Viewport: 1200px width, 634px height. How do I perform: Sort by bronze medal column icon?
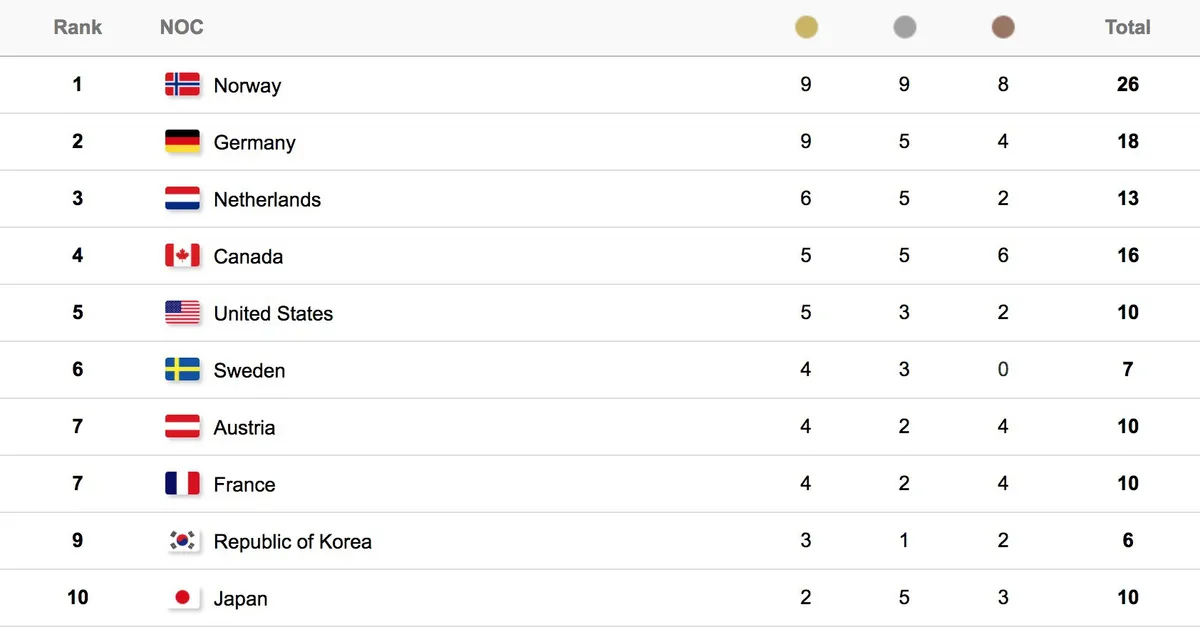pyautogui.click(x=1003, y=27)
